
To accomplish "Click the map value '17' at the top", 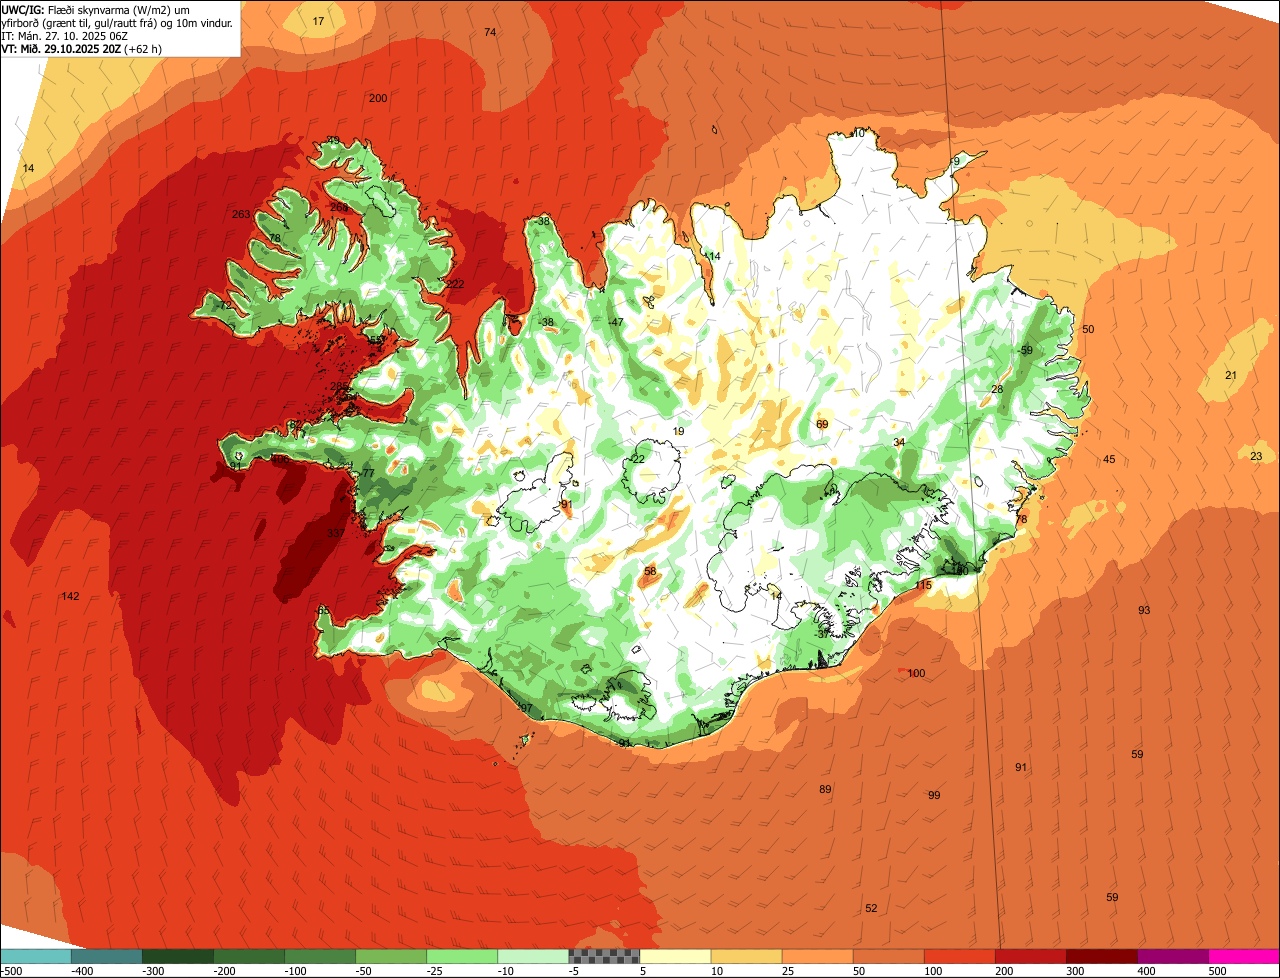I will [318, 21].
